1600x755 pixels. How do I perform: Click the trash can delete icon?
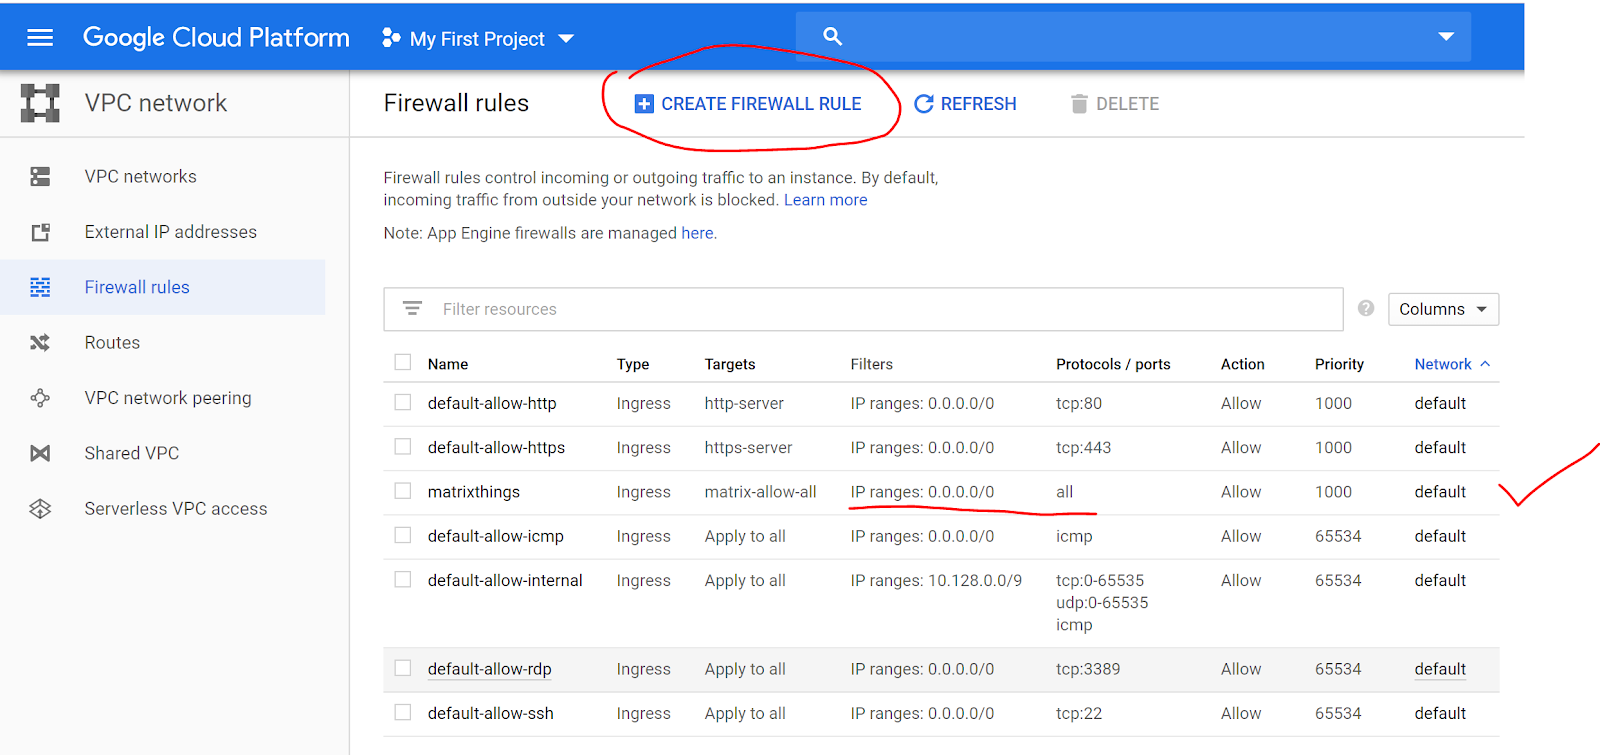1079,104
